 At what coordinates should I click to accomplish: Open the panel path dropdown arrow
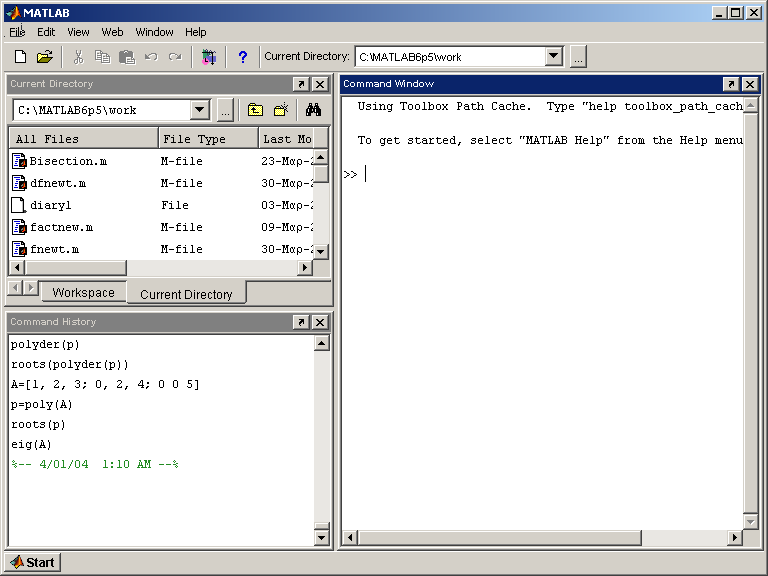coord(199,110)
